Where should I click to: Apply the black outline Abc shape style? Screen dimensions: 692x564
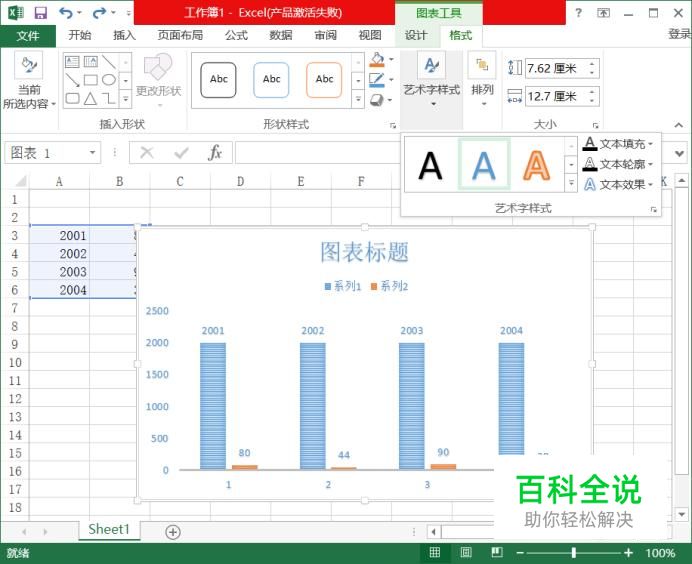click(x=218, y=80)
